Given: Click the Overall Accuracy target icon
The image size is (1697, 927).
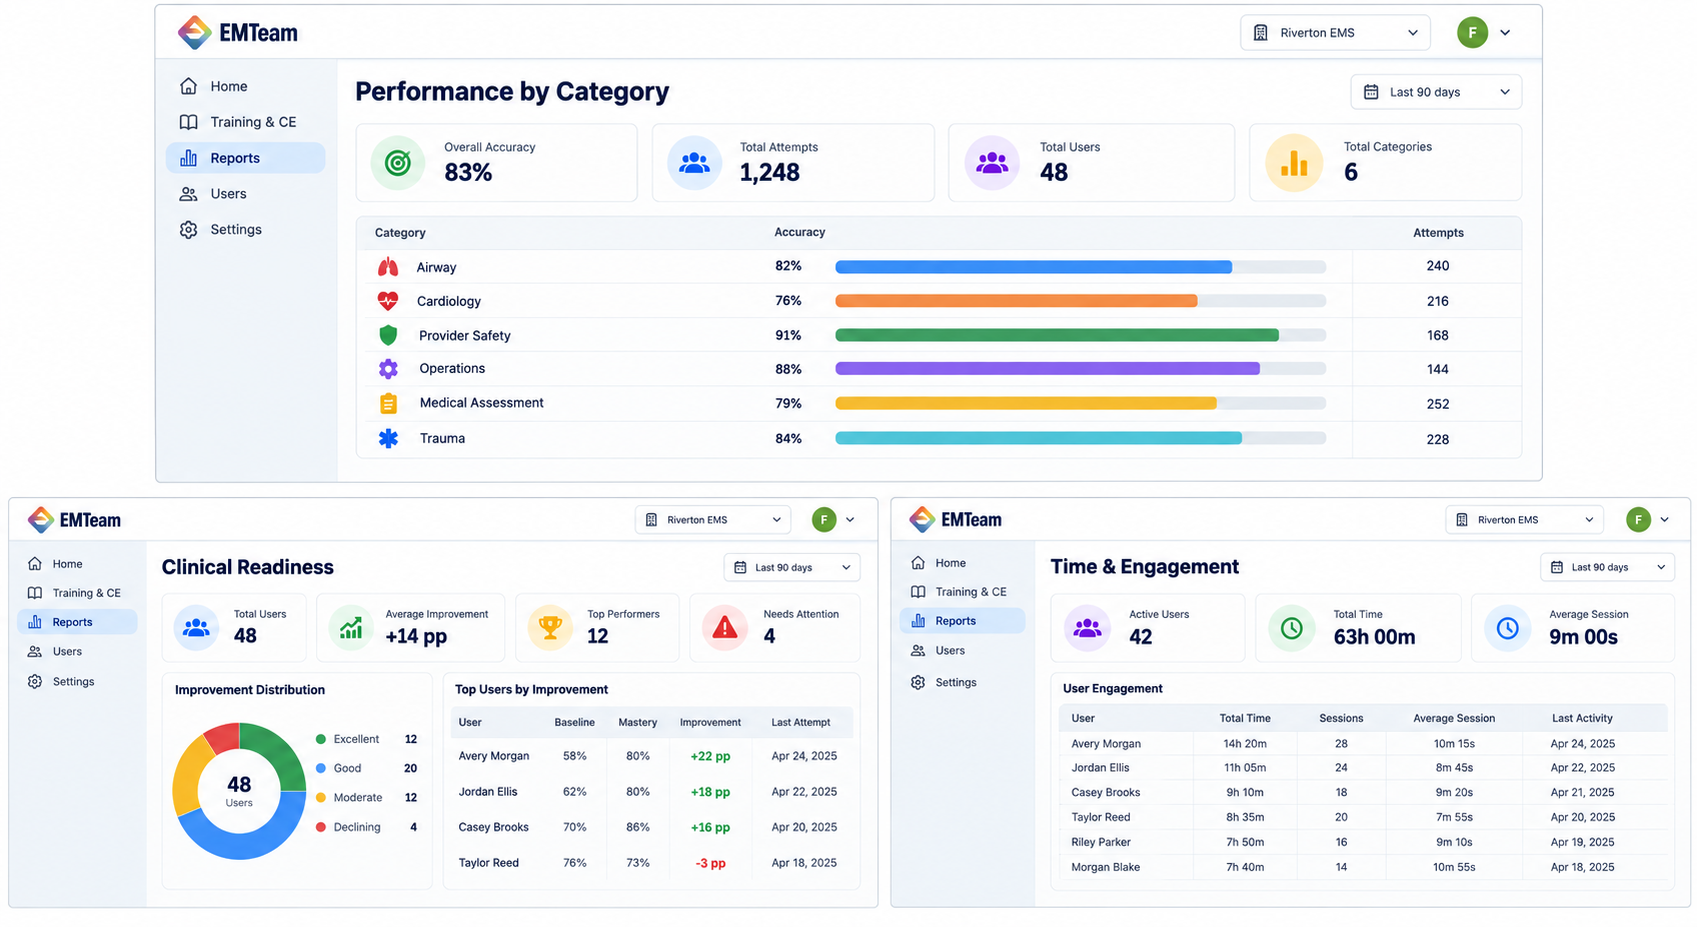Looking at the screenshot, I should click(x=398, y=163).
